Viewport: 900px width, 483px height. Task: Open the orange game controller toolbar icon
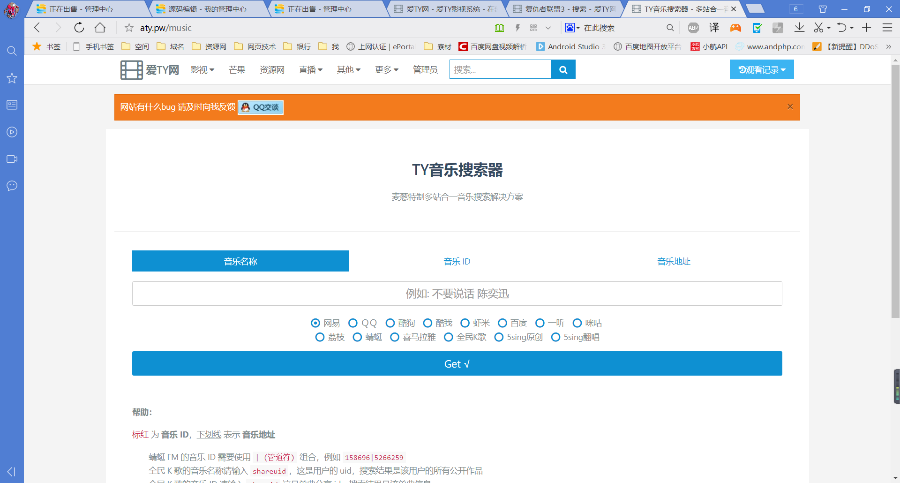pos(735,28)
